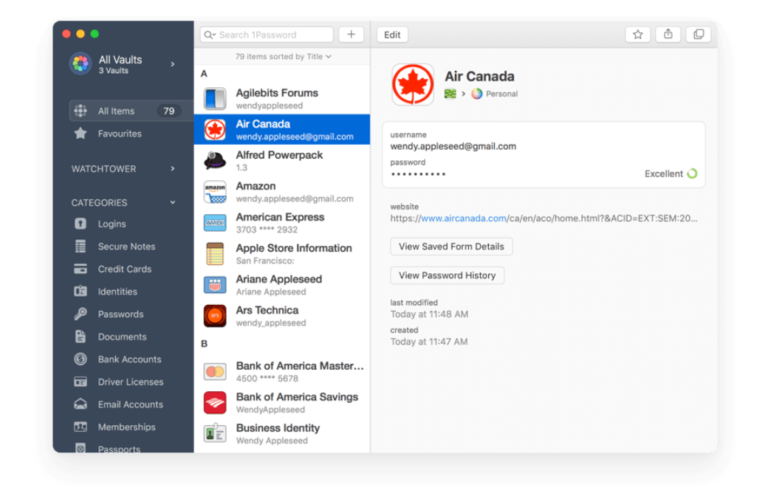
Task: Select the American Express card entry
Action: point(282,223)
